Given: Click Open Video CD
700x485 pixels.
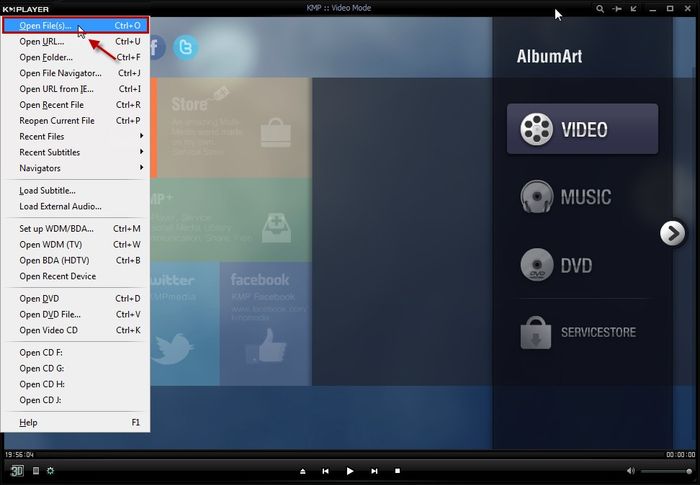Looking at the screenshot, I should tap(75, 330).
